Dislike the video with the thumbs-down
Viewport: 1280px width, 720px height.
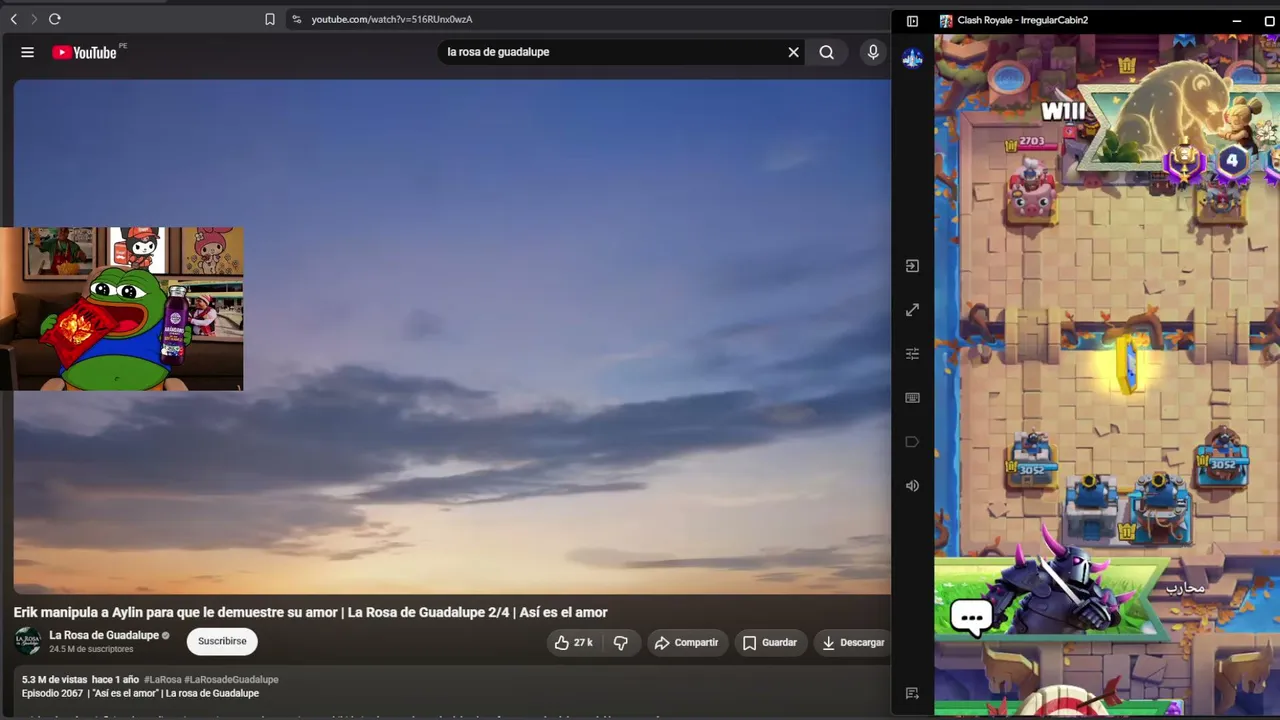621,643
